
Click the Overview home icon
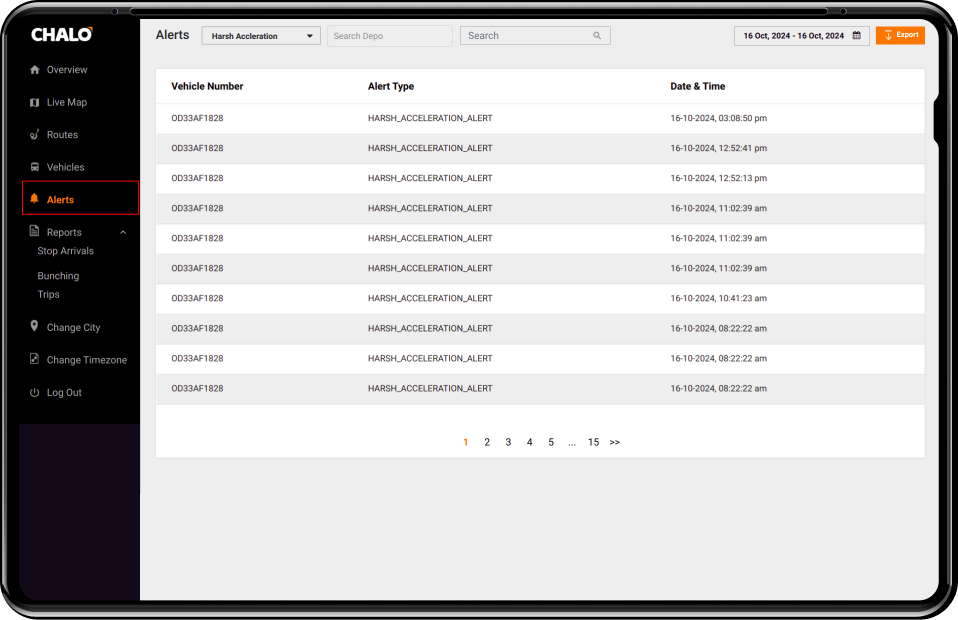35,70
